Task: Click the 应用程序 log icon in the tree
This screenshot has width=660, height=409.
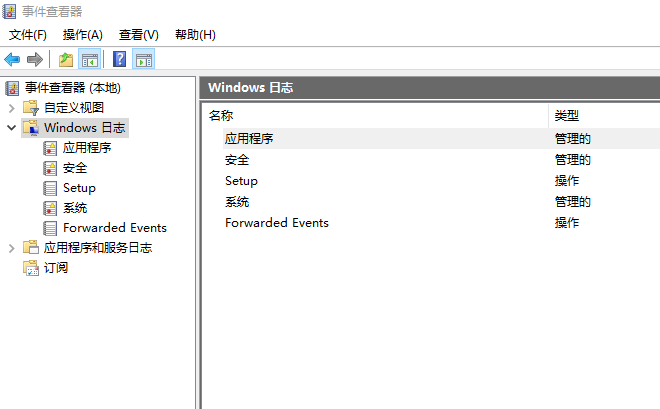Action: coord(50,148)
